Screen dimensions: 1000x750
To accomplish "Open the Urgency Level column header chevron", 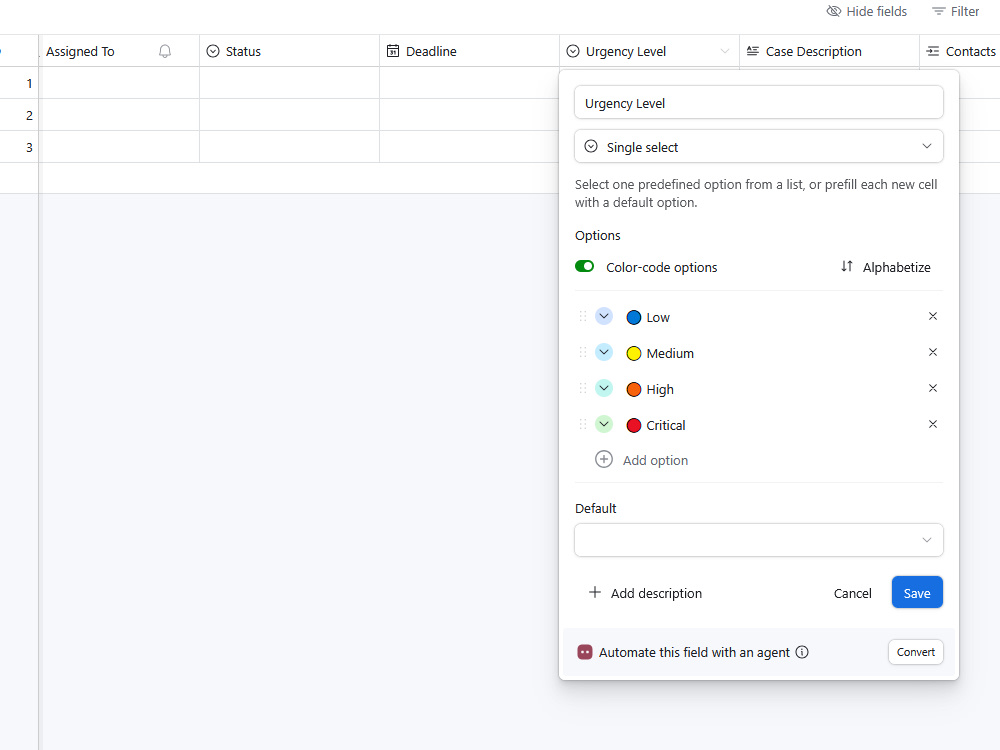I will 724,51.
